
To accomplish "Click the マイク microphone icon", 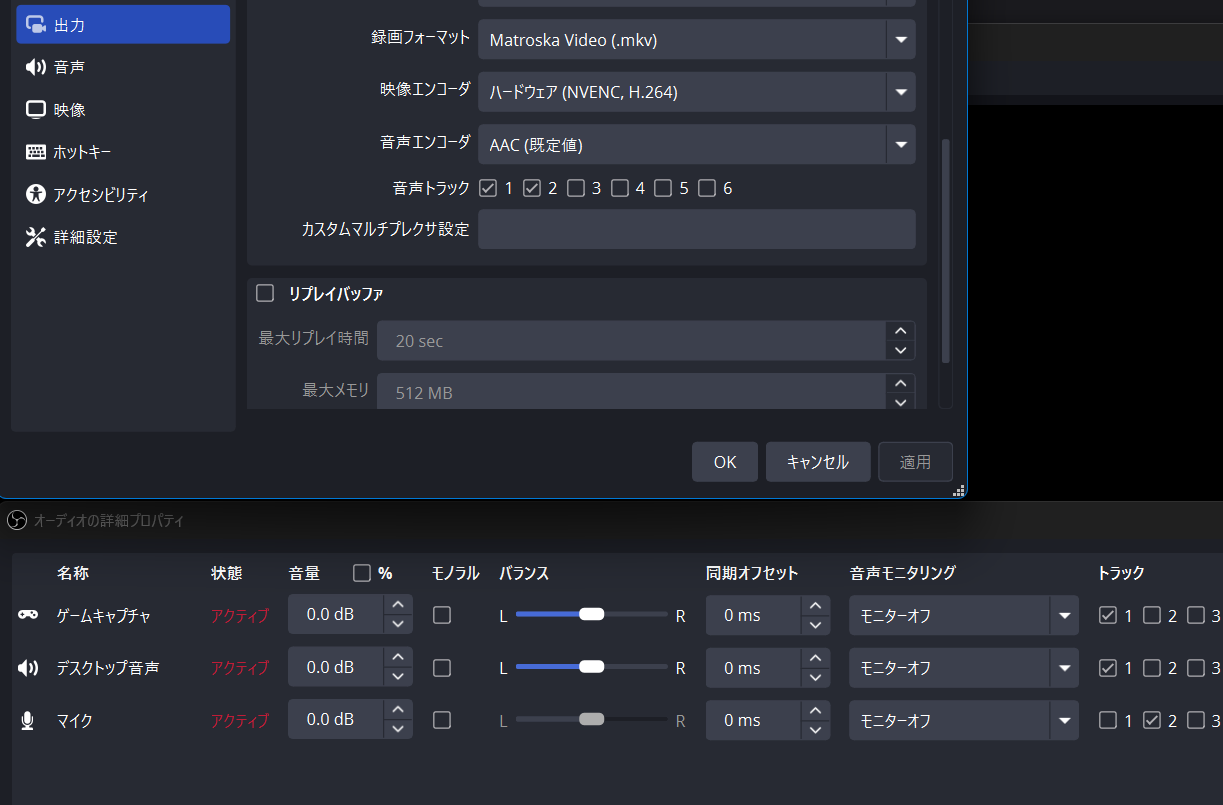I will click(x=27, y=719).
